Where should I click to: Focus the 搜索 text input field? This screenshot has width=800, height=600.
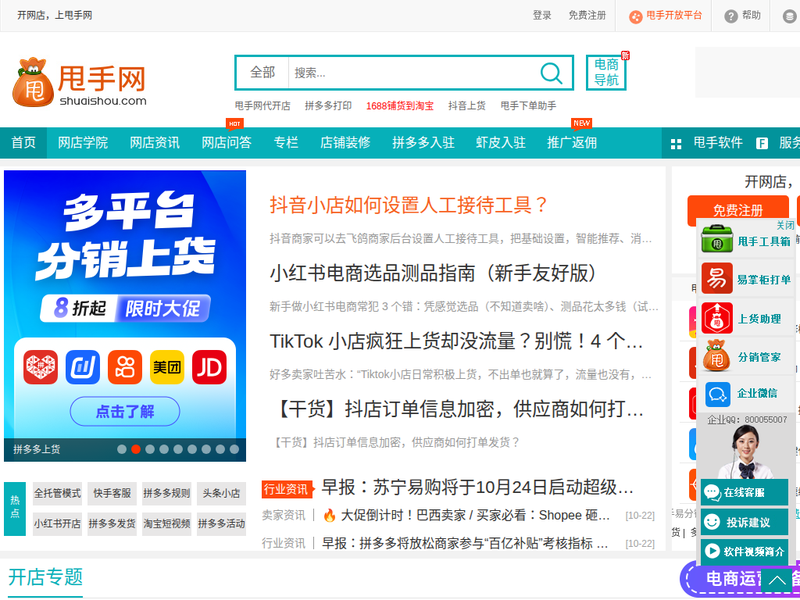[x=410, y=73]
